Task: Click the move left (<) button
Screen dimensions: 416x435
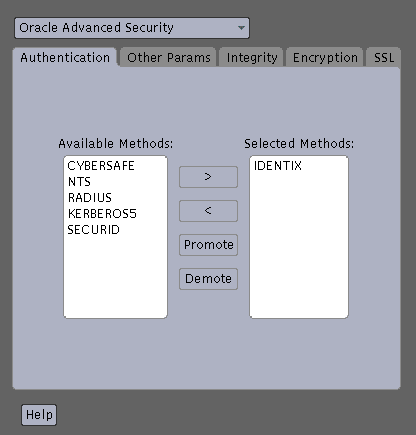Action: (x=208, y=211)
